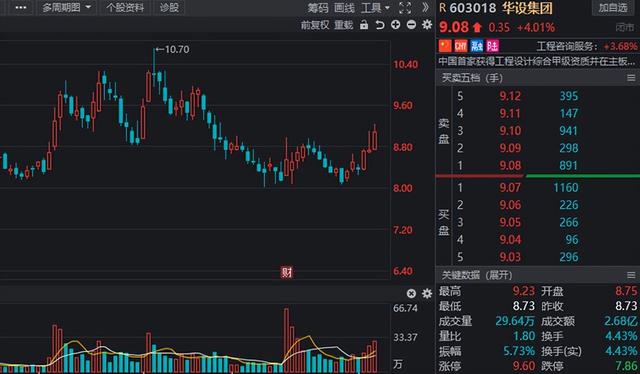Switch 前复权 price adjustment mode
640x374 pixels.
(315, 25)
